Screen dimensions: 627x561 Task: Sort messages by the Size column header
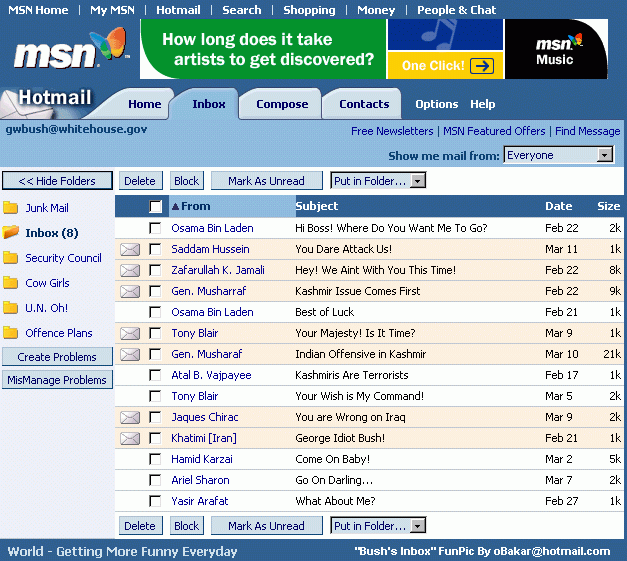tap(609, 206)
